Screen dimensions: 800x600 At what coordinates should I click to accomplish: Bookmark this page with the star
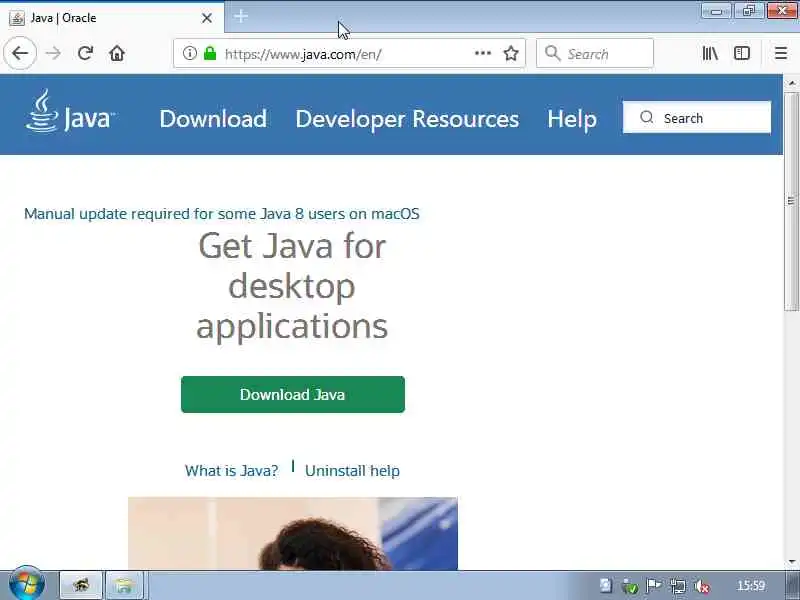(x=511, y=53)
